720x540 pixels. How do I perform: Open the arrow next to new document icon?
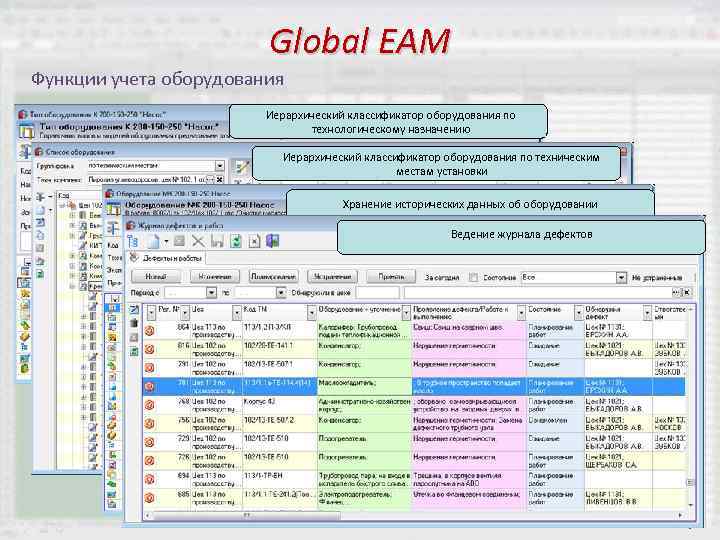166,241
